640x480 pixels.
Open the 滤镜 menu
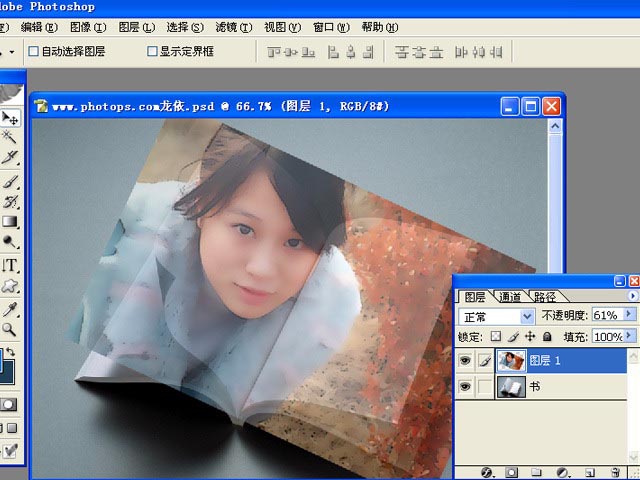(234, 27)
